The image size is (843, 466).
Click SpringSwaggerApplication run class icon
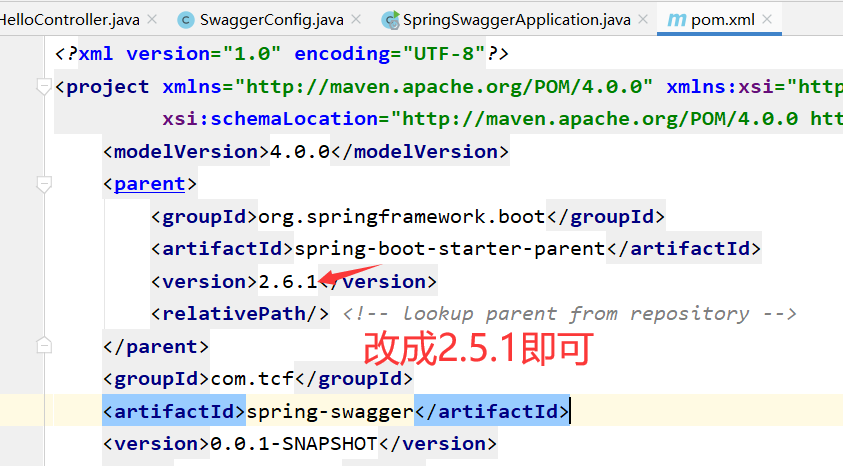390,20
